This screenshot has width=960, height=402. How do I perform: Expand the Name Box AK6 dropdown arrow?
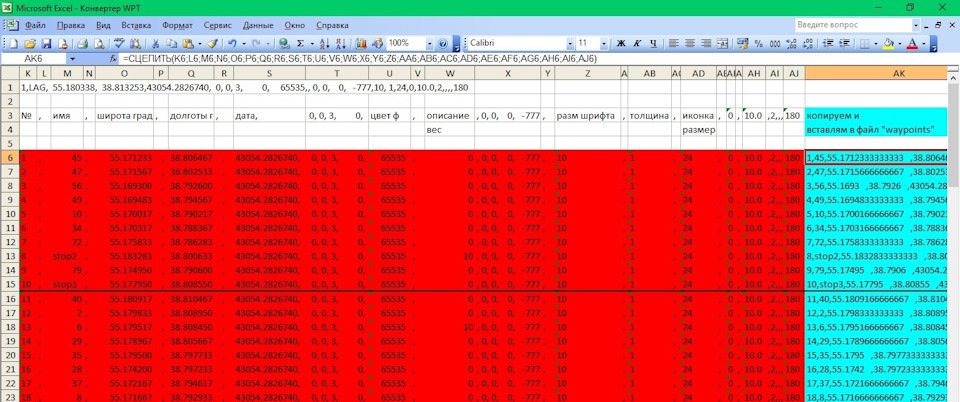click(x=72, y=59)
